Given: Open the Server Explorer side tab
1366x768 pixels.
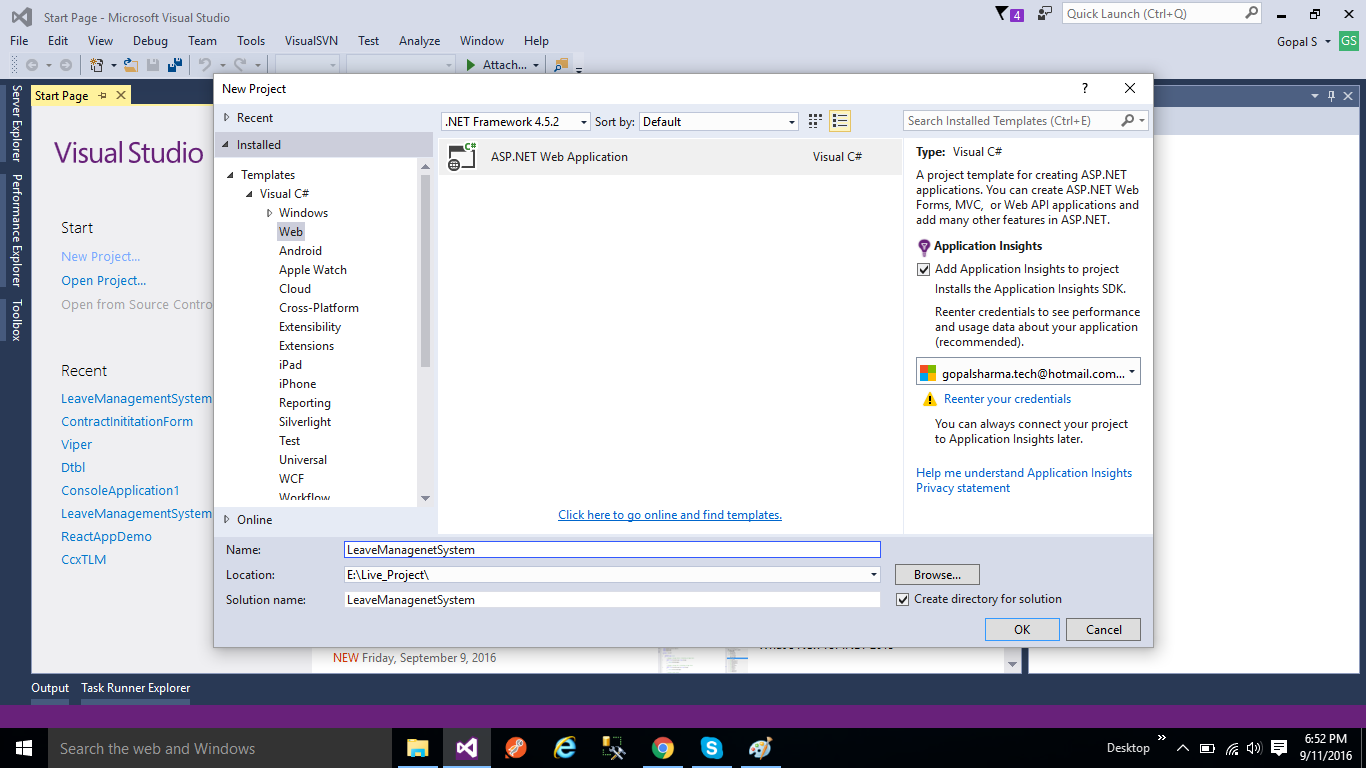Looking at the screenshot, I should tap(16, 123).
